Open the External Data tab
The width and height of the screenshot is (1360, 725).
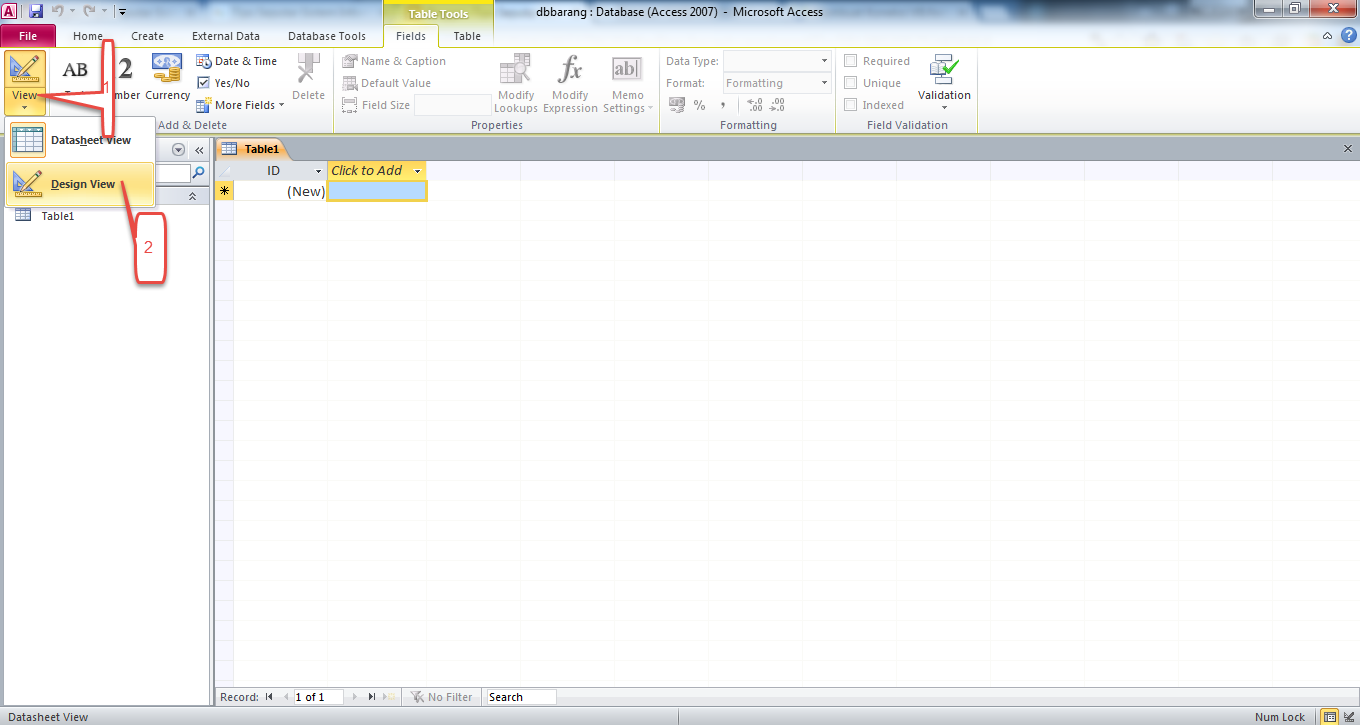(x=226, y=36)
